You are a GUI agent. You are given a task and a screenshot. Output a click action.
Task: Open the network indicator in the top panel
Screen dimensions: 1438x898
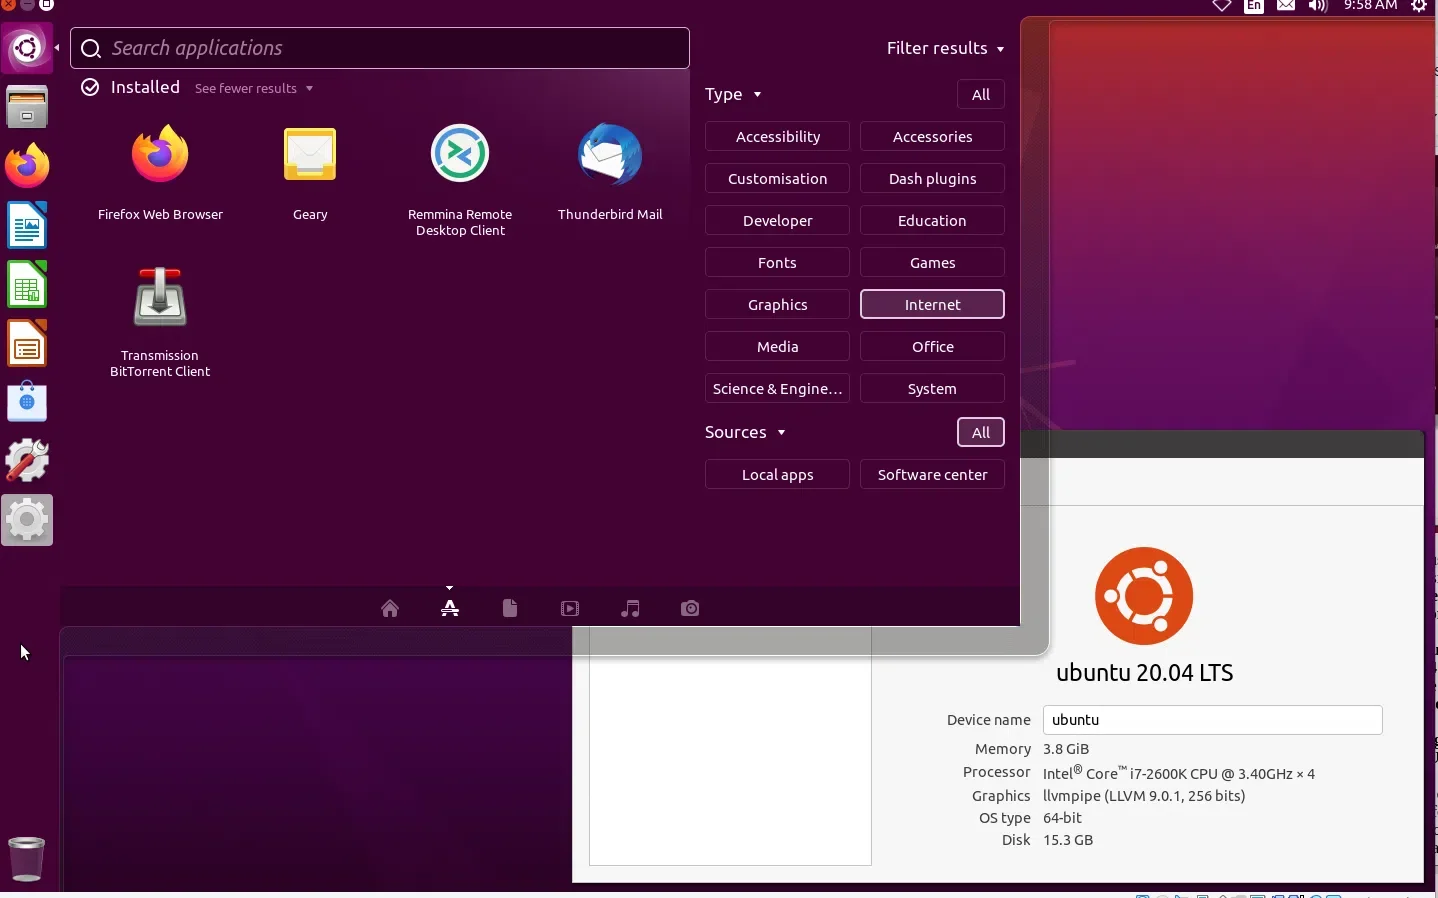[1222, 6]
